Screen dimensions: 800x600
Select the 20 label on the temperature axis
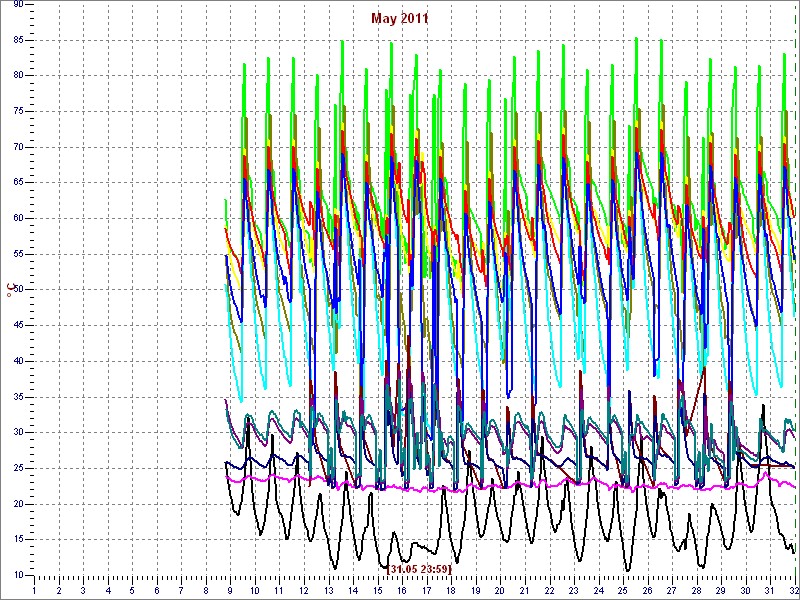coord(18,504)
